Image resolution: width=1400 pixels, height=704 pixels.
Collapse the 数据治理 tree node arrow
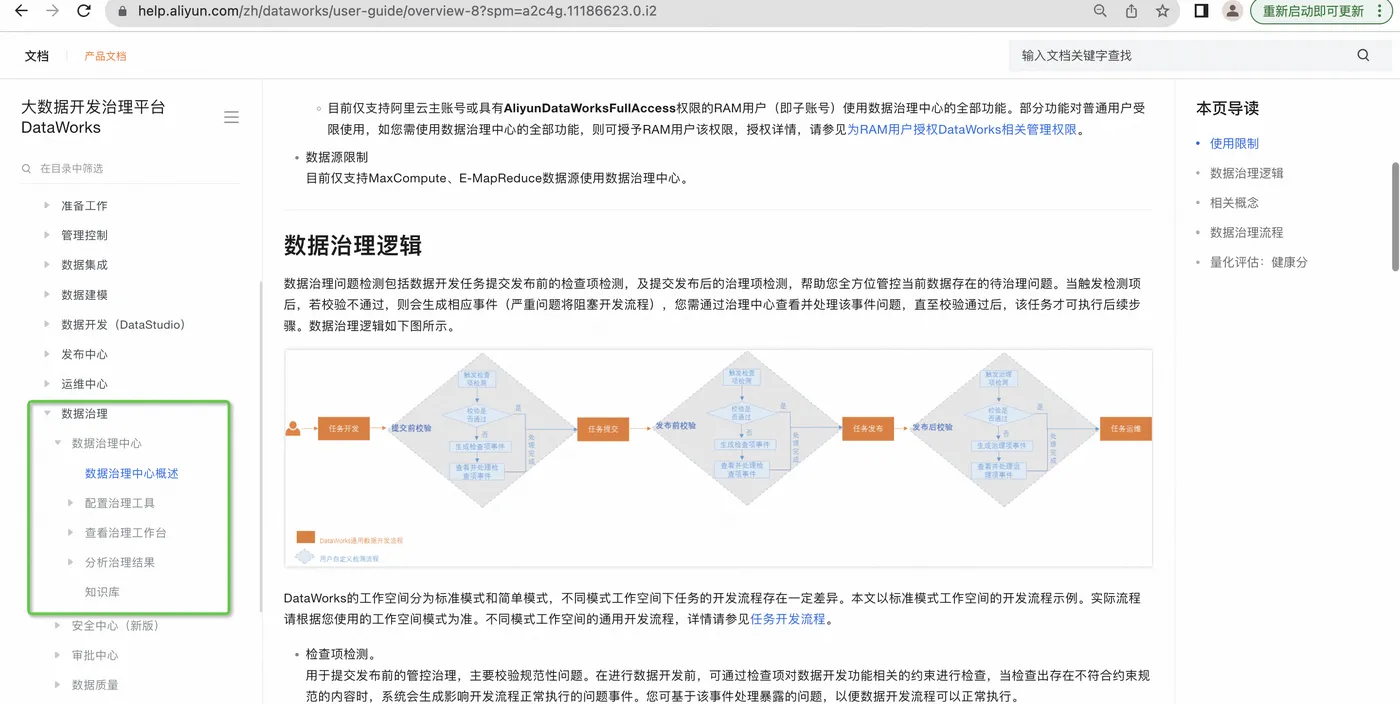pos(47,413)
